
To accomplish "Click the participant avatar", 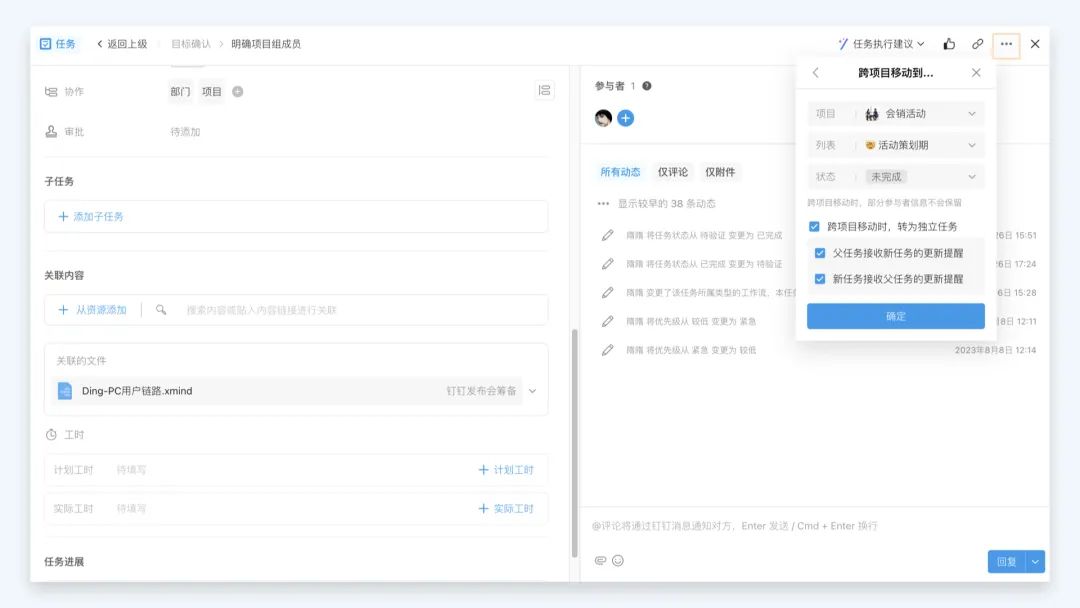I will click(x=603, y=118).
